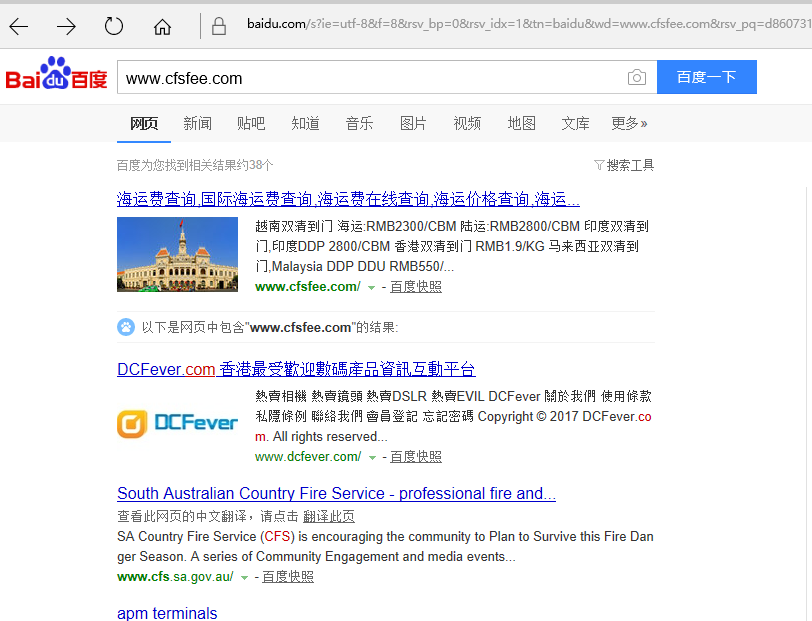Select the 网页 tab
The height and width of the screenshot is (621, 812).
143,123
